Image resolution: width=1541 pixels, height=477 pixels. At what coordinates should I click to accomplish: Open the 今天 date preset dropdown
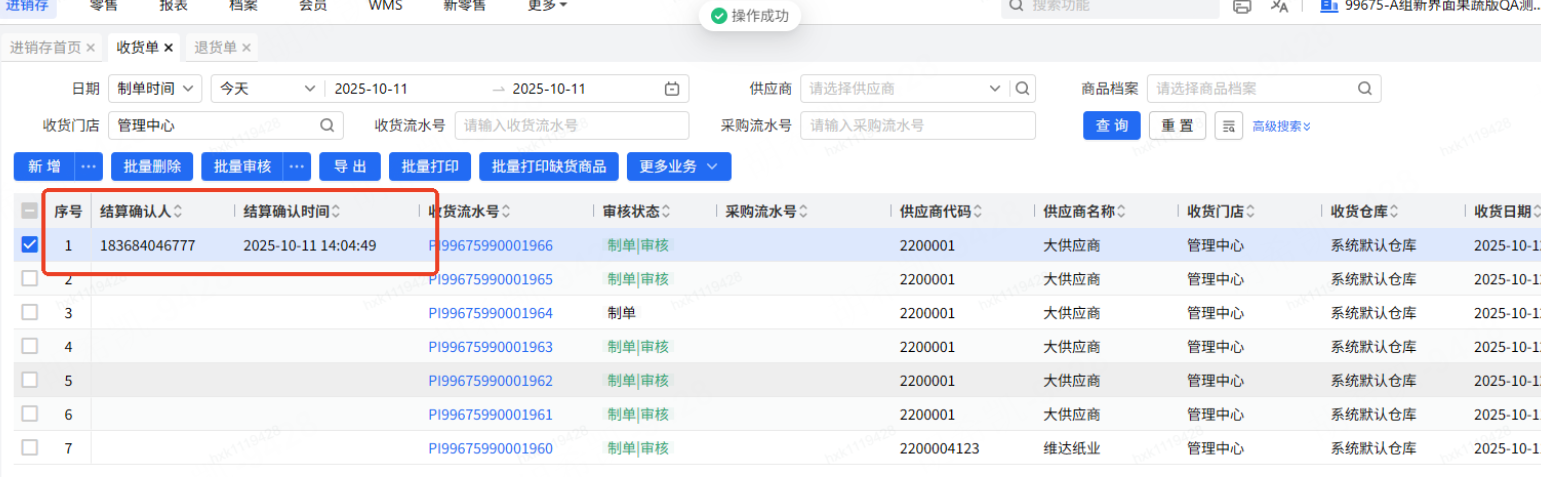pos(267,88)
